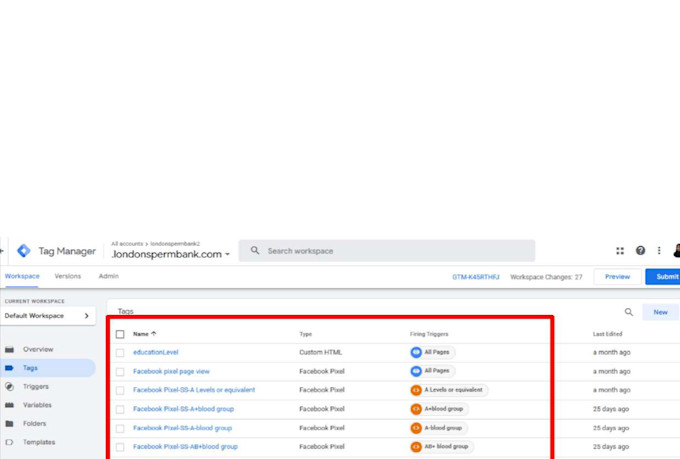This screenshot has height=459, width=680.
Task: Open Facebook Pixel-SS-A Levels or equivalent tag
Action: coord(194,390)
